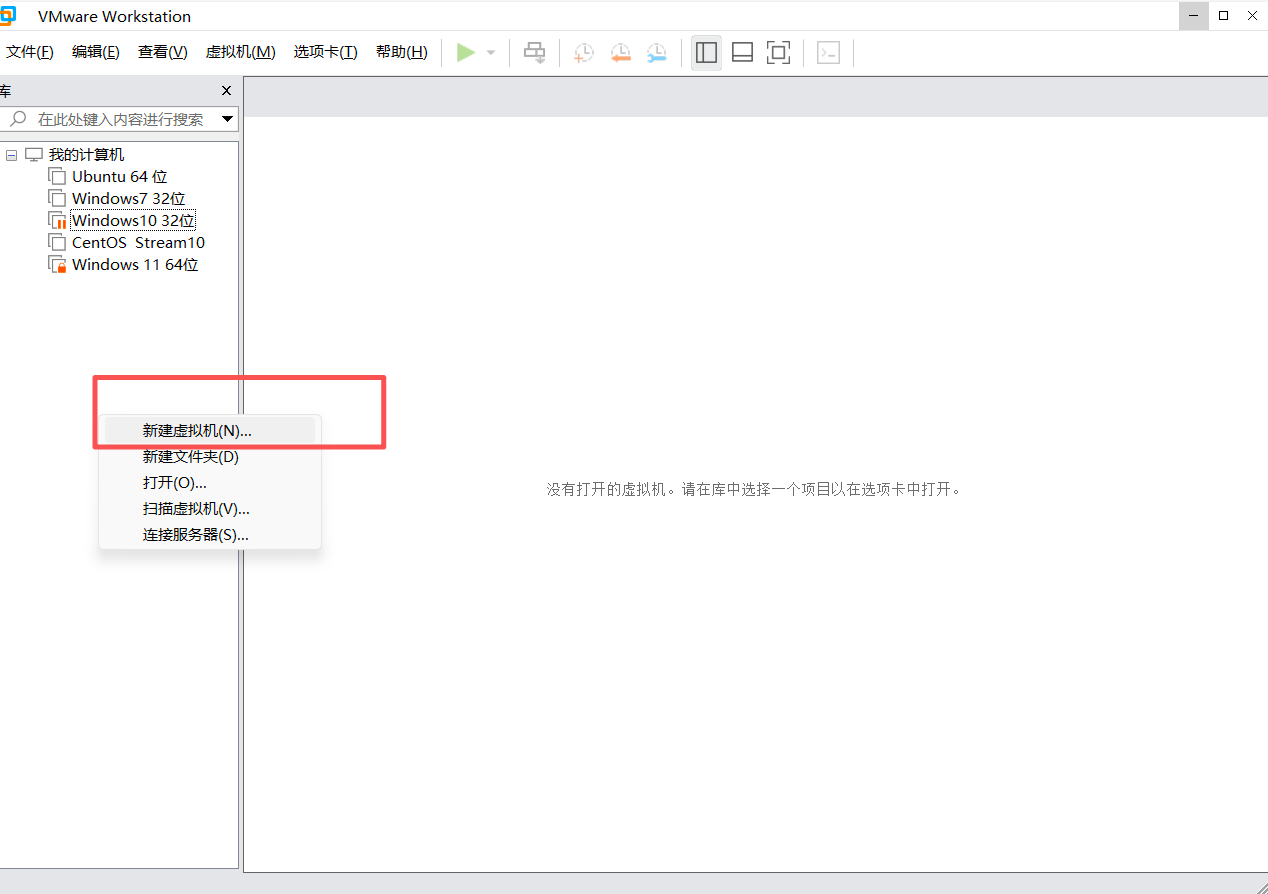Open the 编辑(E) menu
Image resolution: width=1268 pixels, height=894 pixels.
96,53
